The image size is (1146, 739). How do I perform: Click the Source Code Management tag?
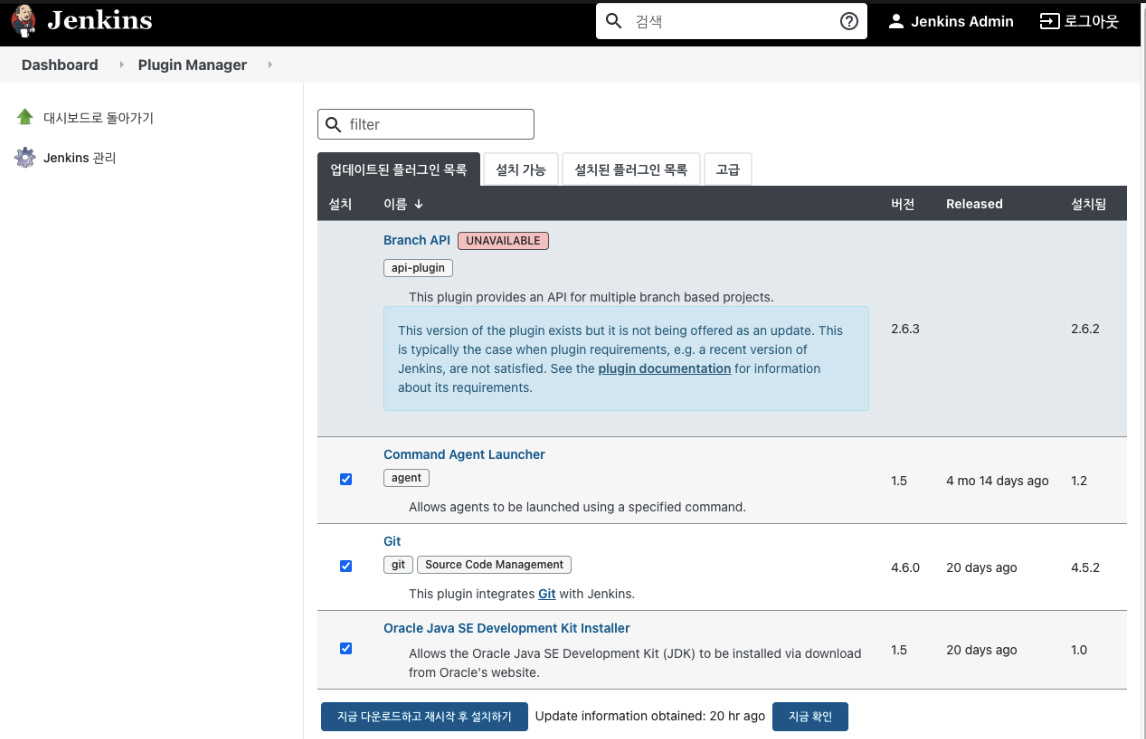(x=494, y=564)
